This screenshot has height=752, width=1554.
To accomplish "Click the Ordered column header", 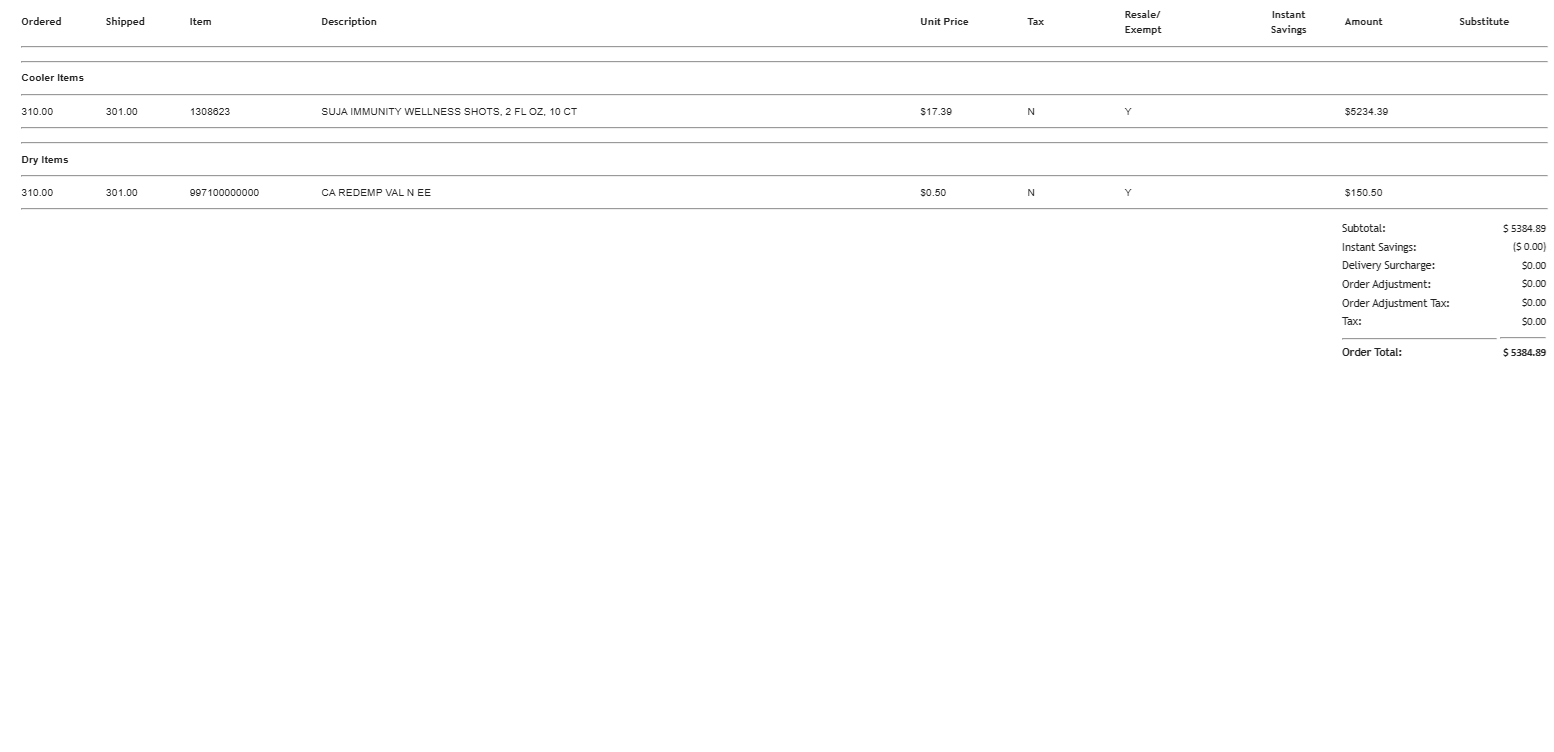I will [x=41, y=22].
